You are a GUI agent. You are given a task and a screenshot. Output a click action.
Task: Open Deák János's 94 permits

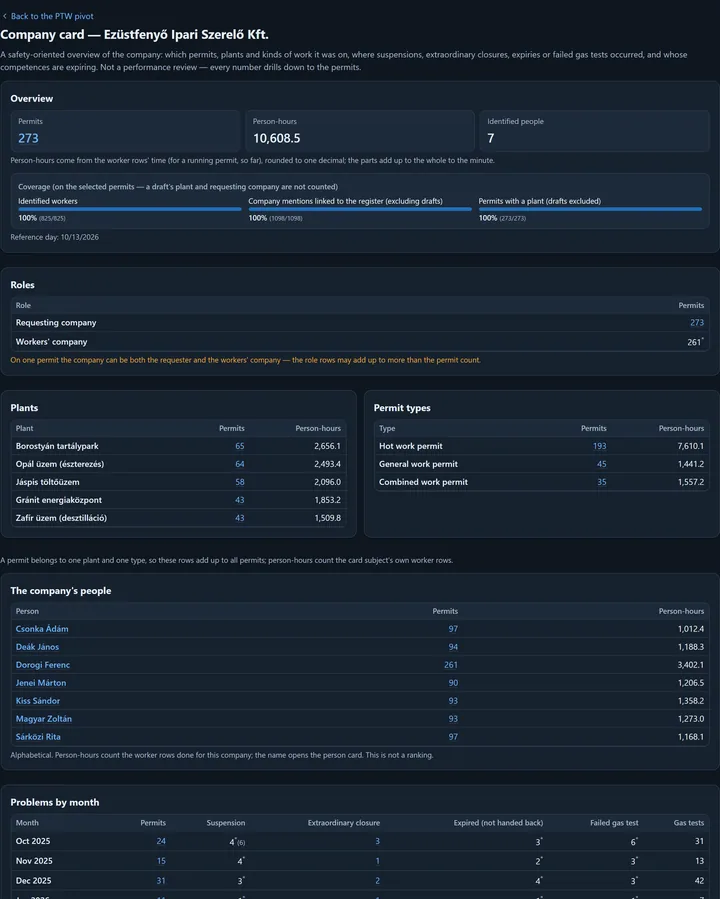click(x=453, y=647)
